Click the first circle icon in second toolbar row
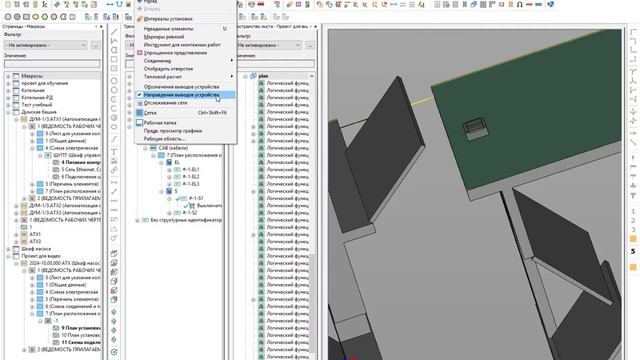 pos(8,17)
